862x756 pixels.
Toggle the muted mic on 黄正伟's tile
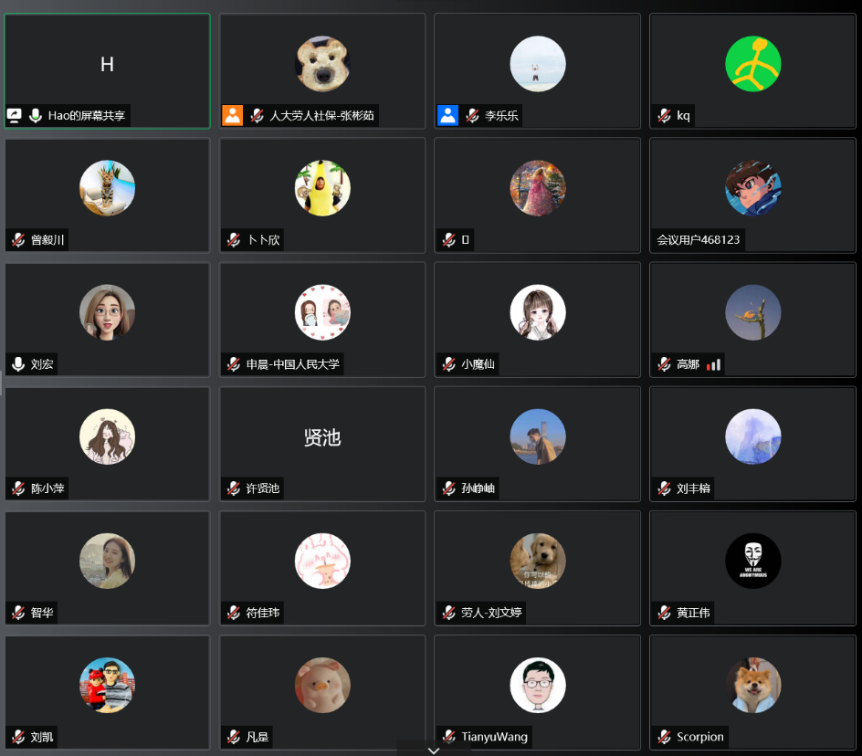[664, 612]
